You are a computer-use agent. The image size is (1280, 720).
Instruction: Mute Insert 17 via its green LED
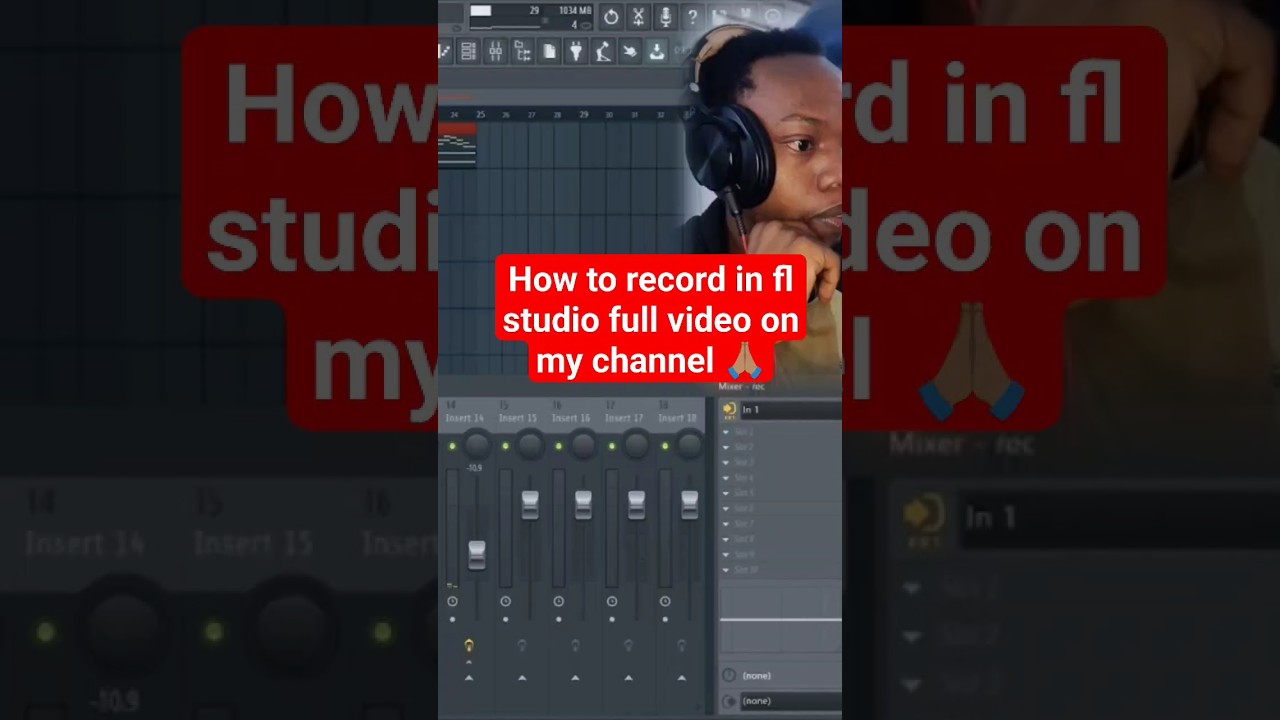pos(611,446)
